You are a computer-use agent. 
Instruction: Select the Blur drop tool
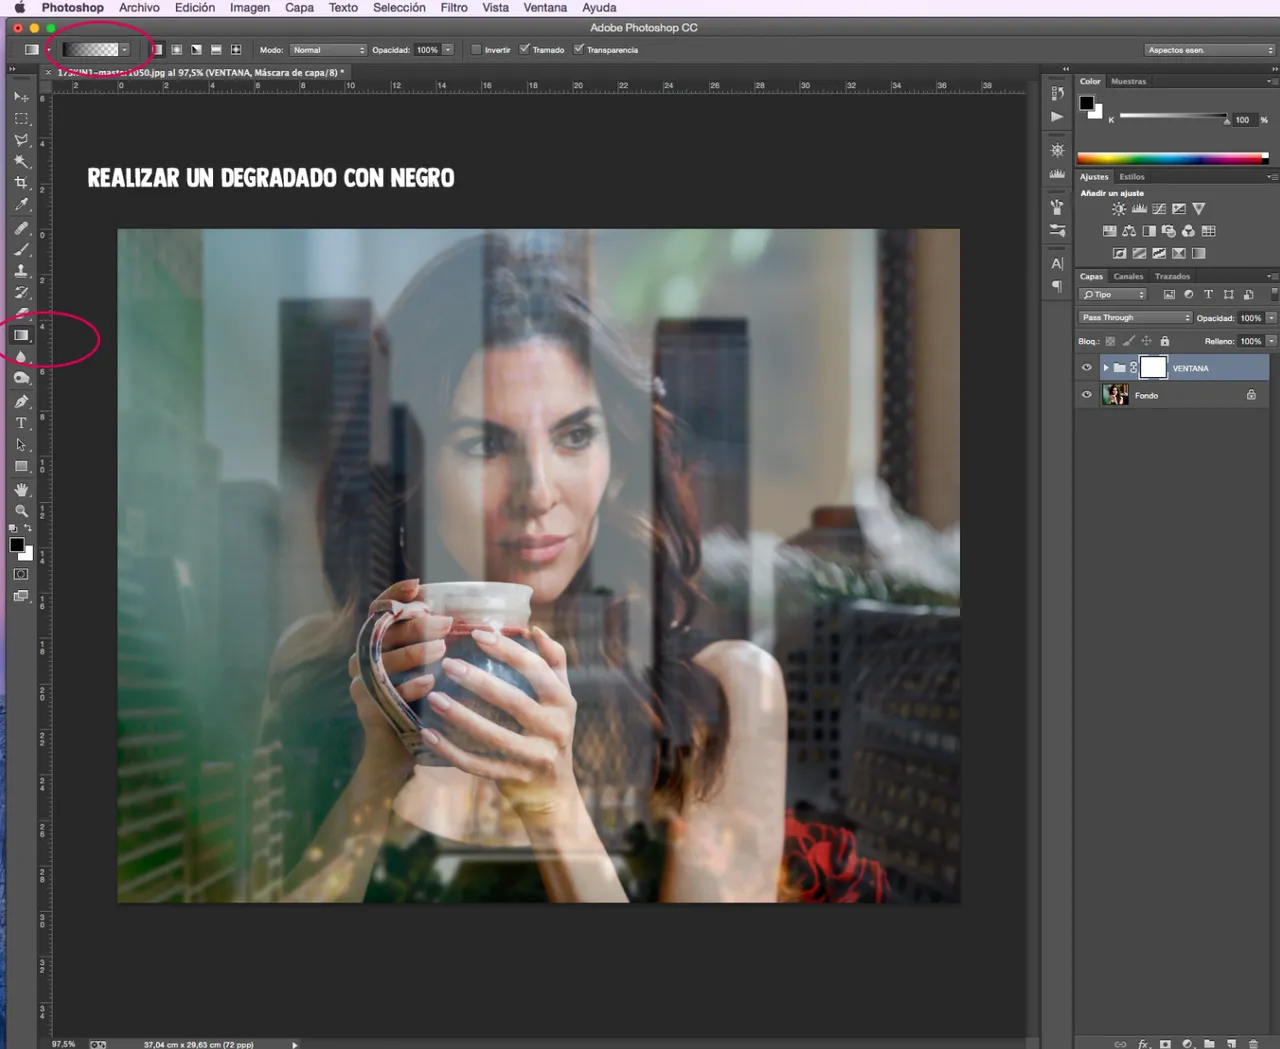21,357
